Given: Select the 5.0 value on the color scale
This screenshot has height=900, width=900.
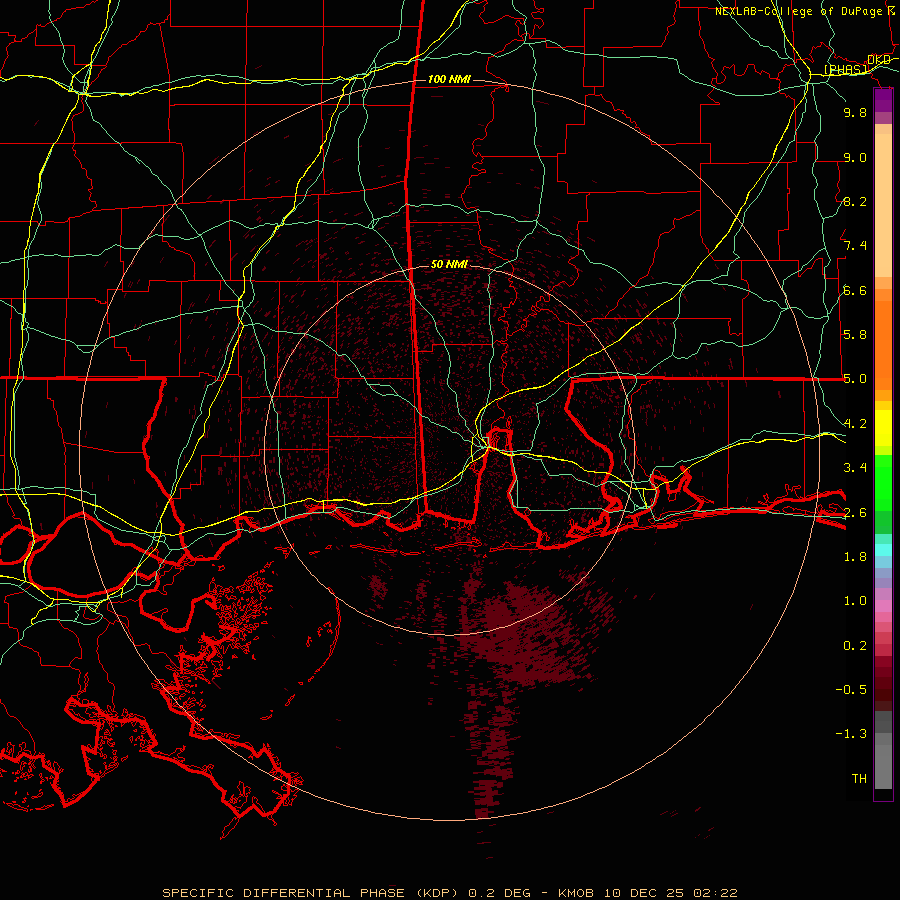Looking at the screenshot, I should click(x=855, y=379).
